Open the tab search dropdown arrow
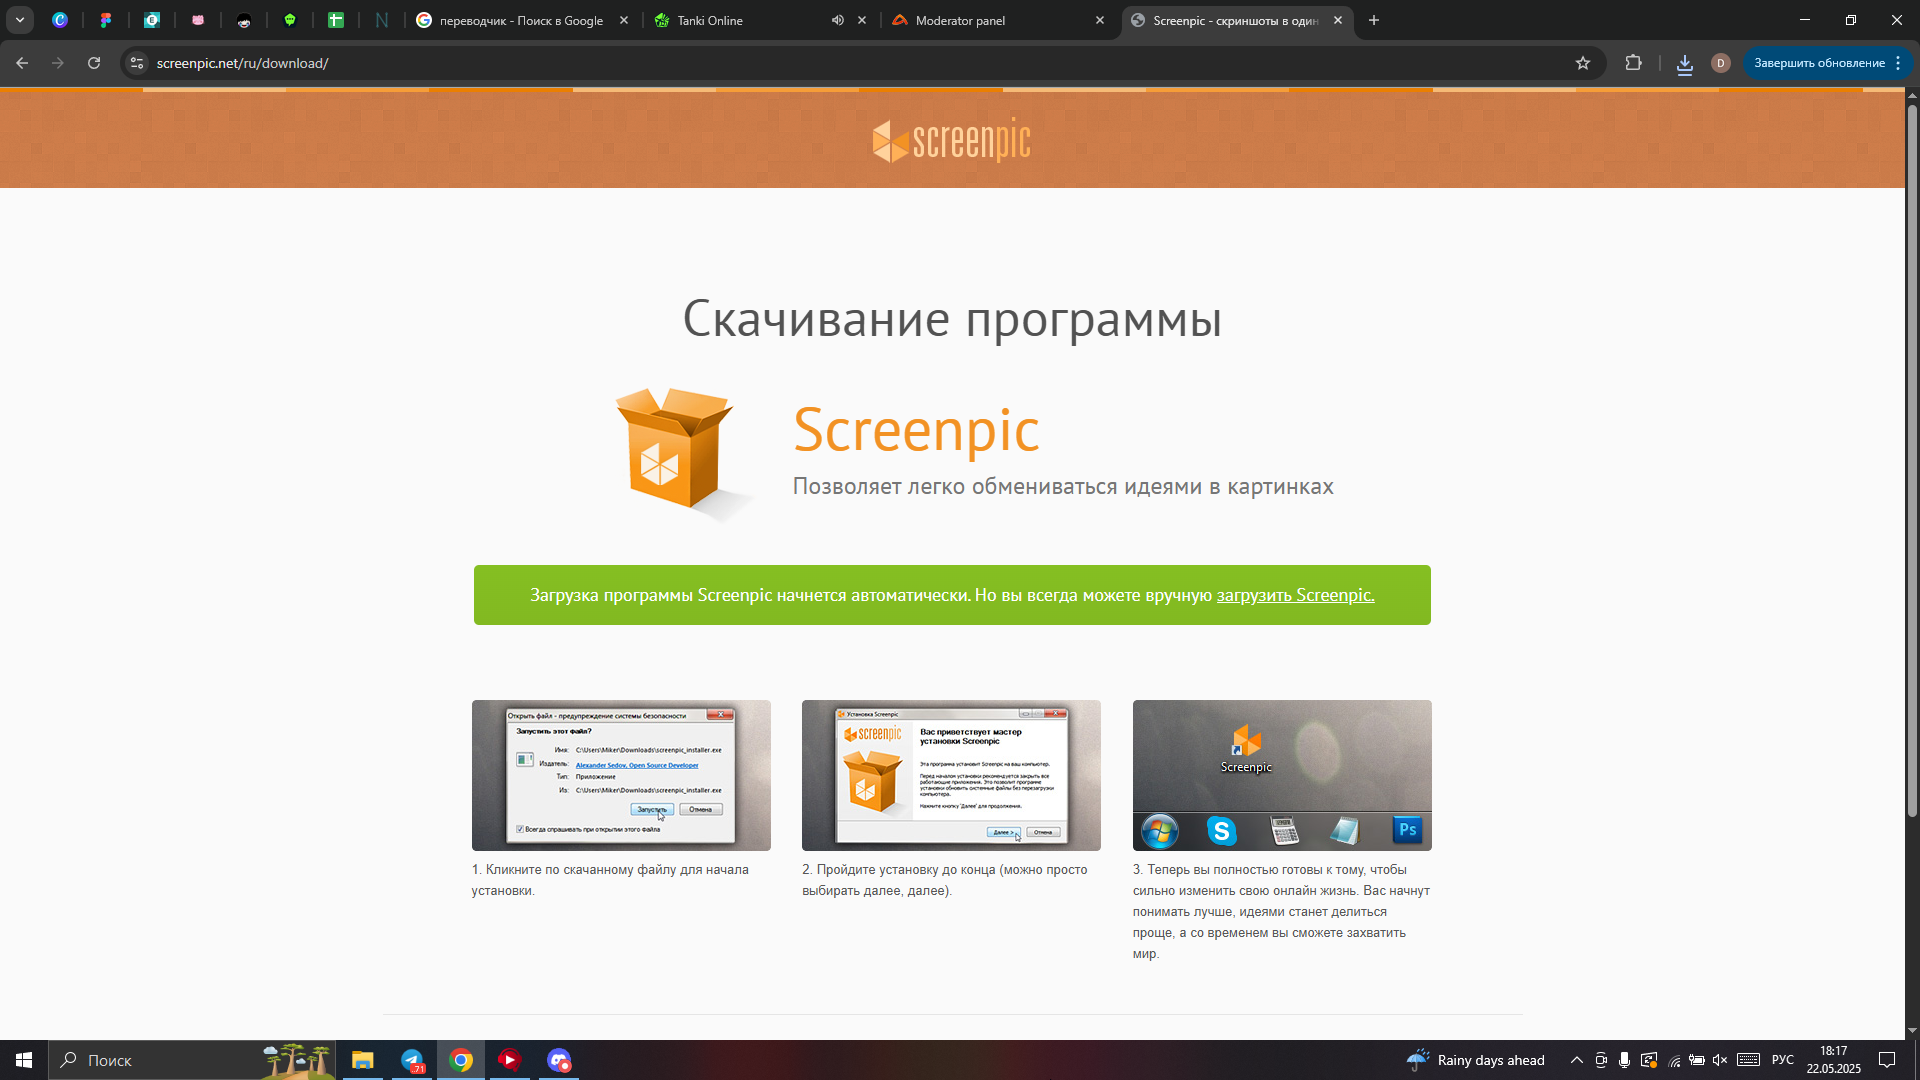Screen dimensions: 1920x1080 pyautogui.click(x=20, y=20)
